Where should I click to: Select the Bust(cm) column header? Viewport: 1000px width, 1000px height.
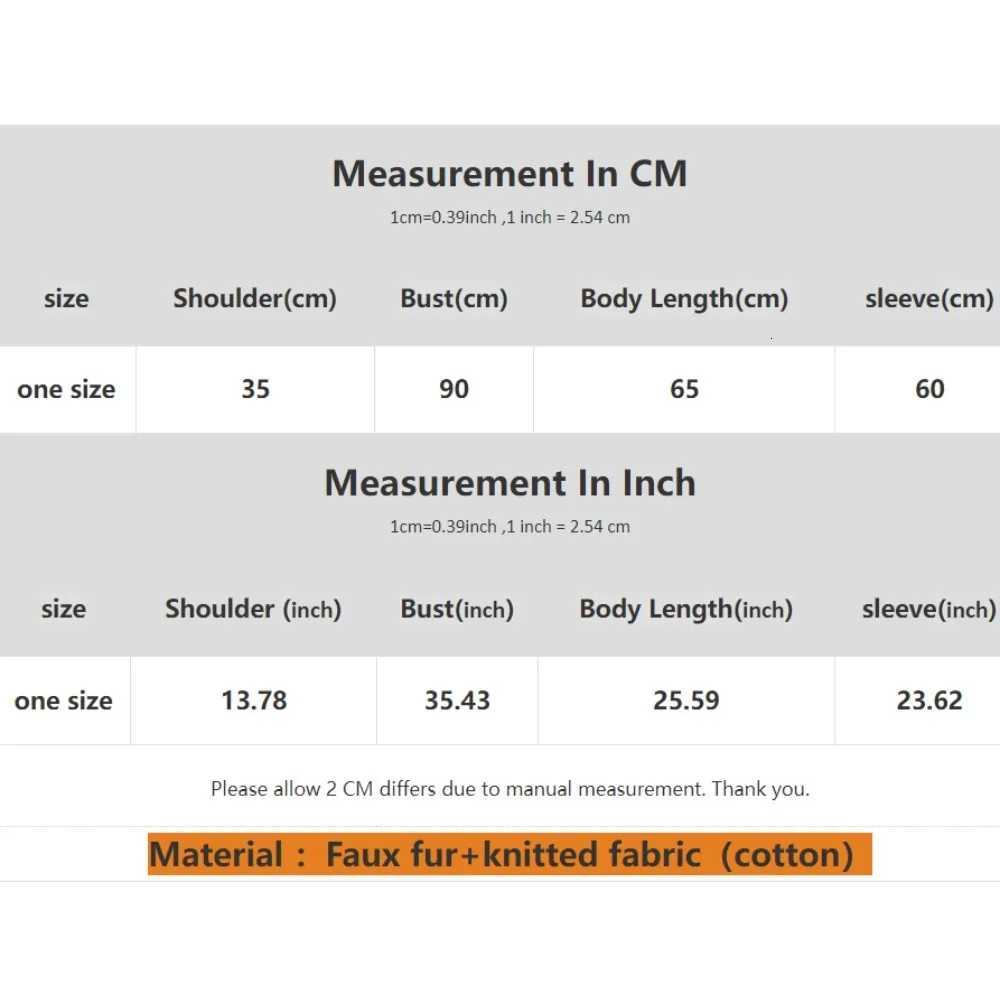point(454,298)
